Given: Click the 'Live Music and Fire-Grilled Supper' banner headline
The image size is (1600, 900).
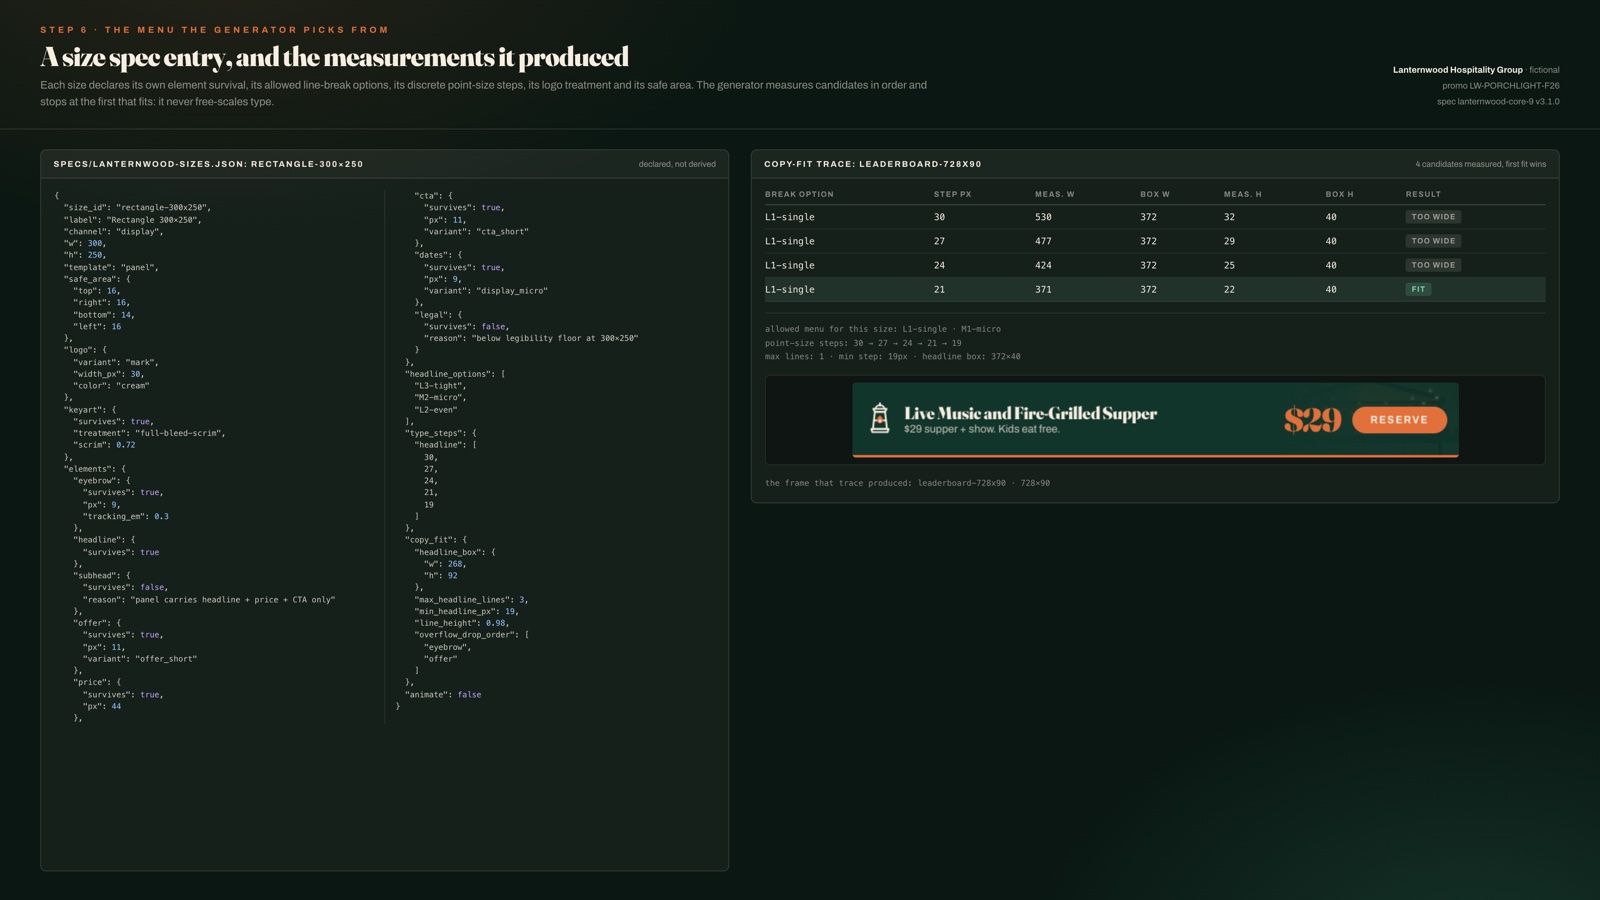Looking at the screenshot, I should click(1030, 413).
